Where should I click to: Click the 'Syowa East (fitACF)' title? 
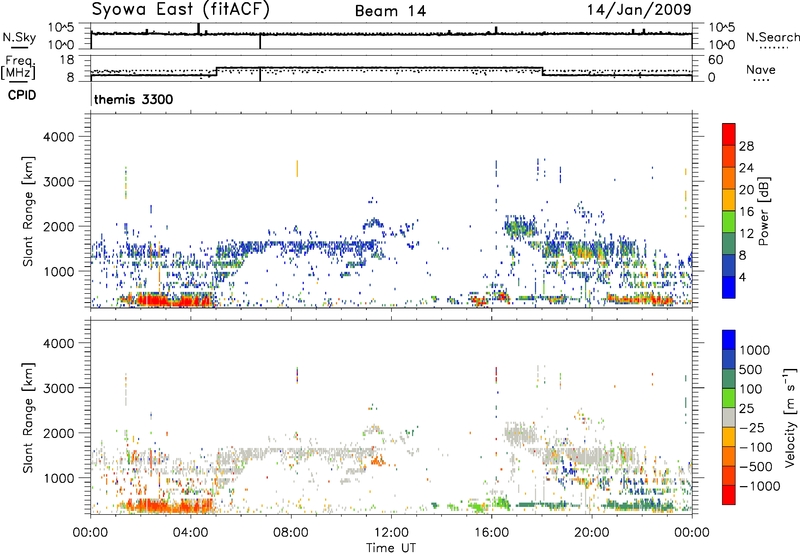(x=180, y=10)
